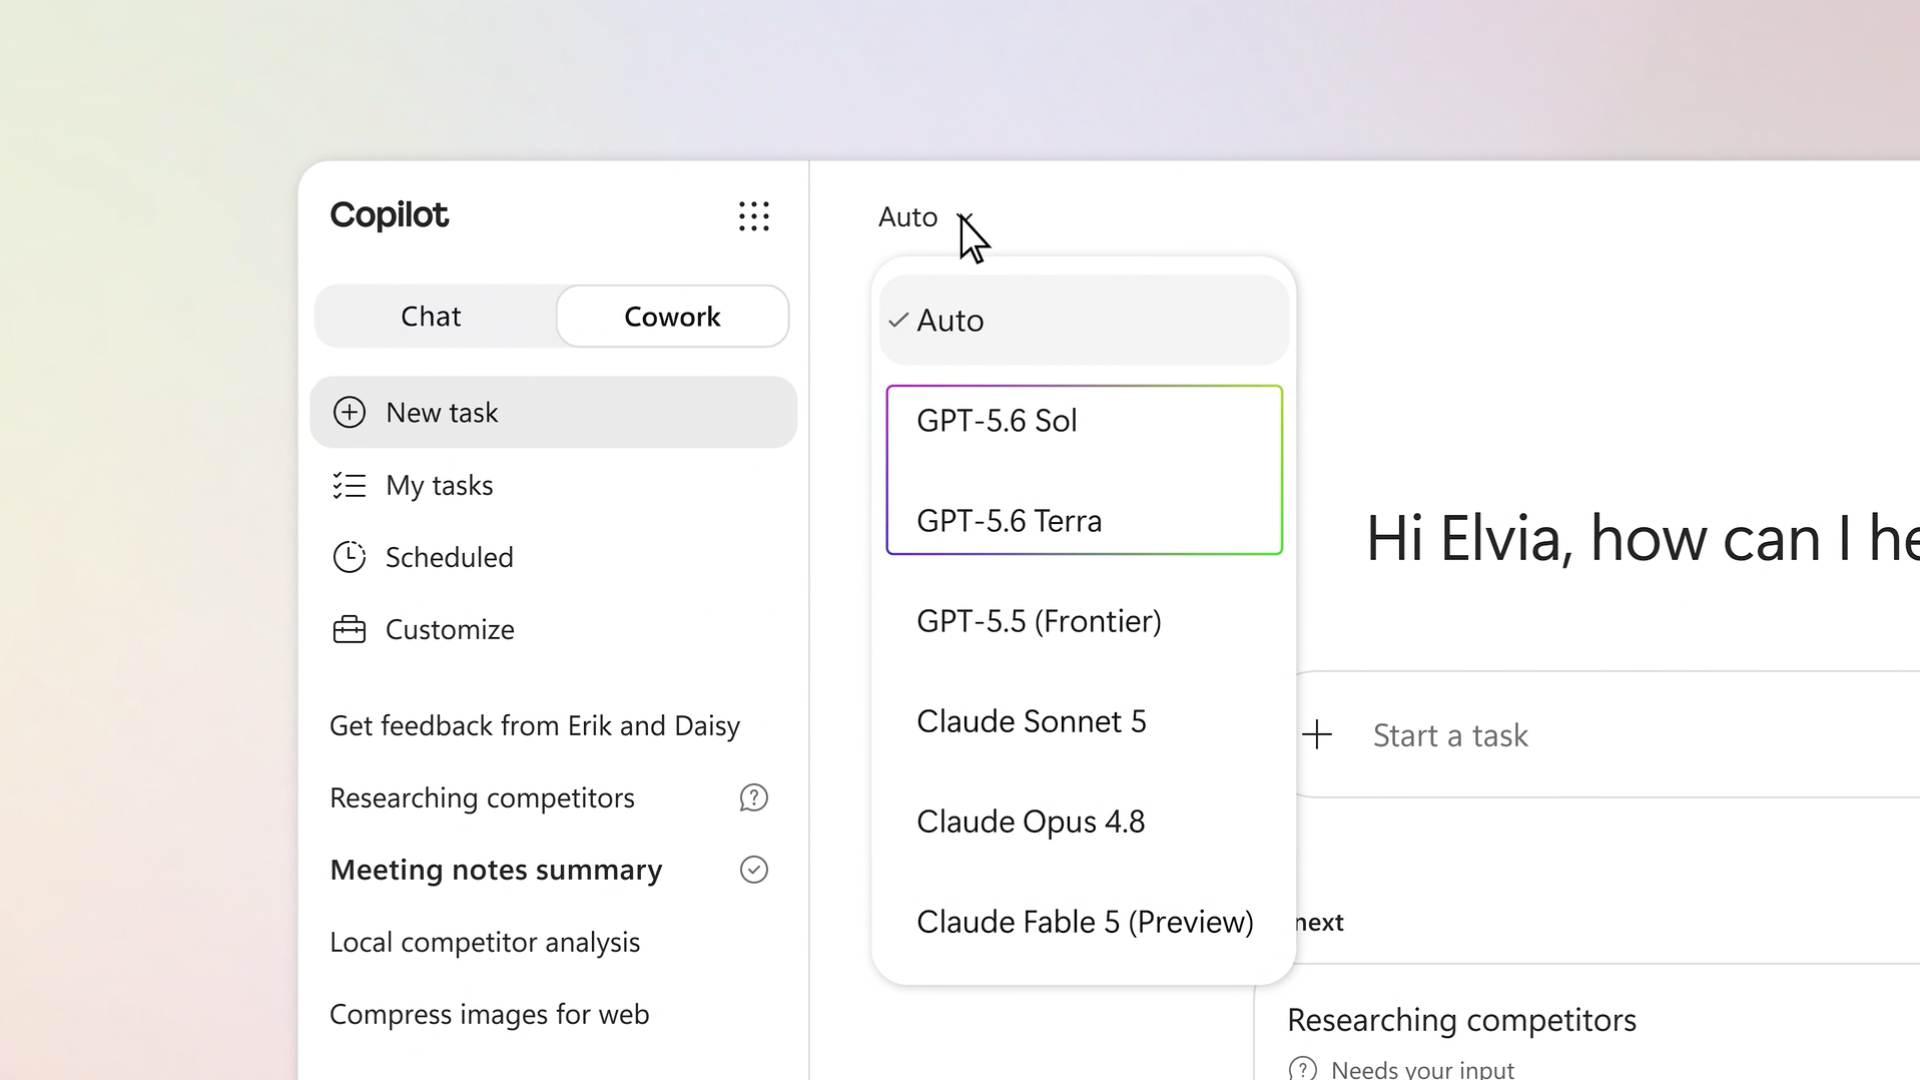
Task: Click the plus icon in Start a task box
Action: 1317,735
